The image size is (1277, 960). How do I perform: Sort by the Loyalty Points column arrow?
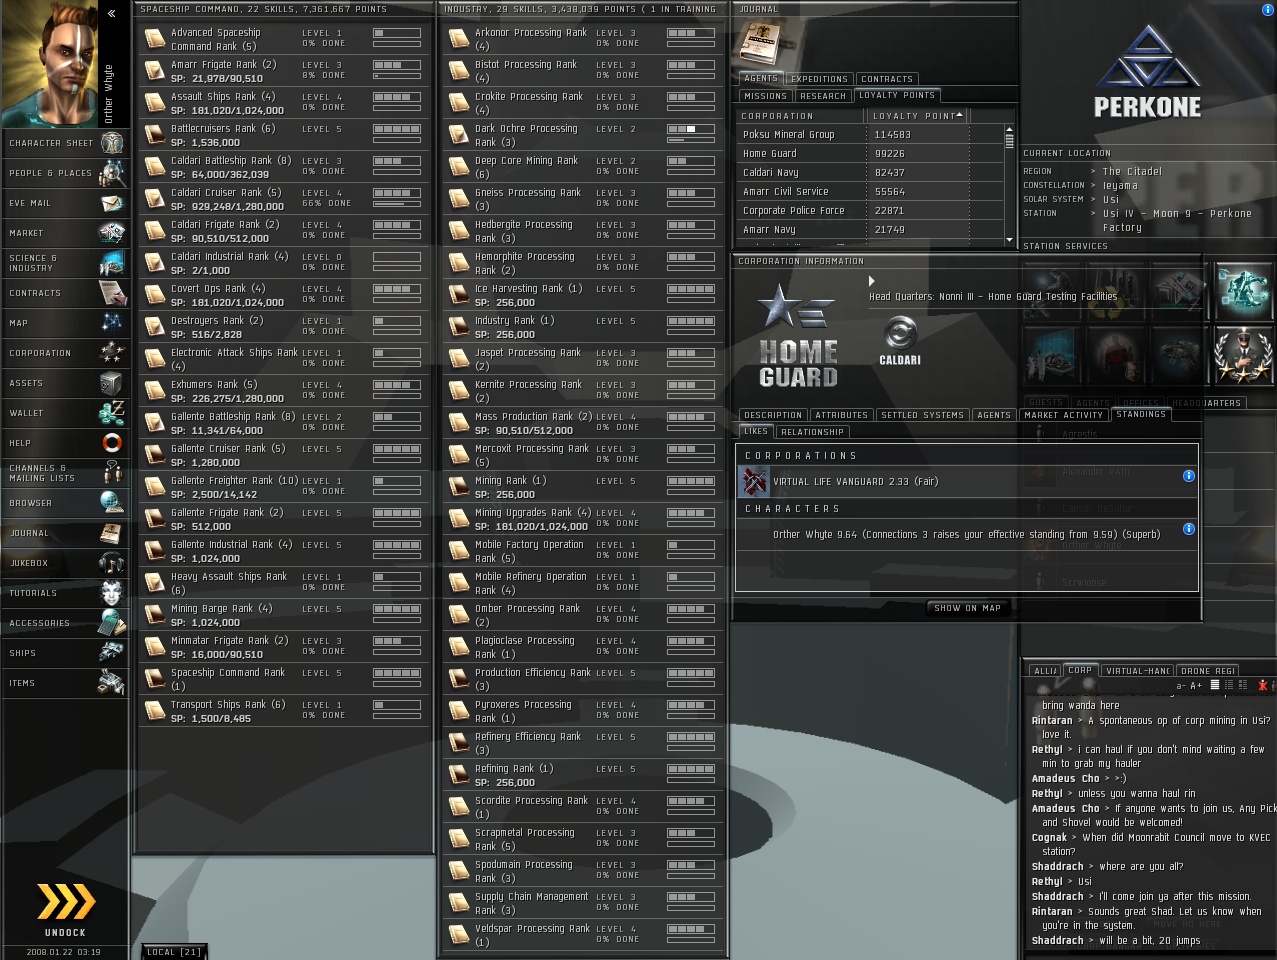tap(960, 115)
